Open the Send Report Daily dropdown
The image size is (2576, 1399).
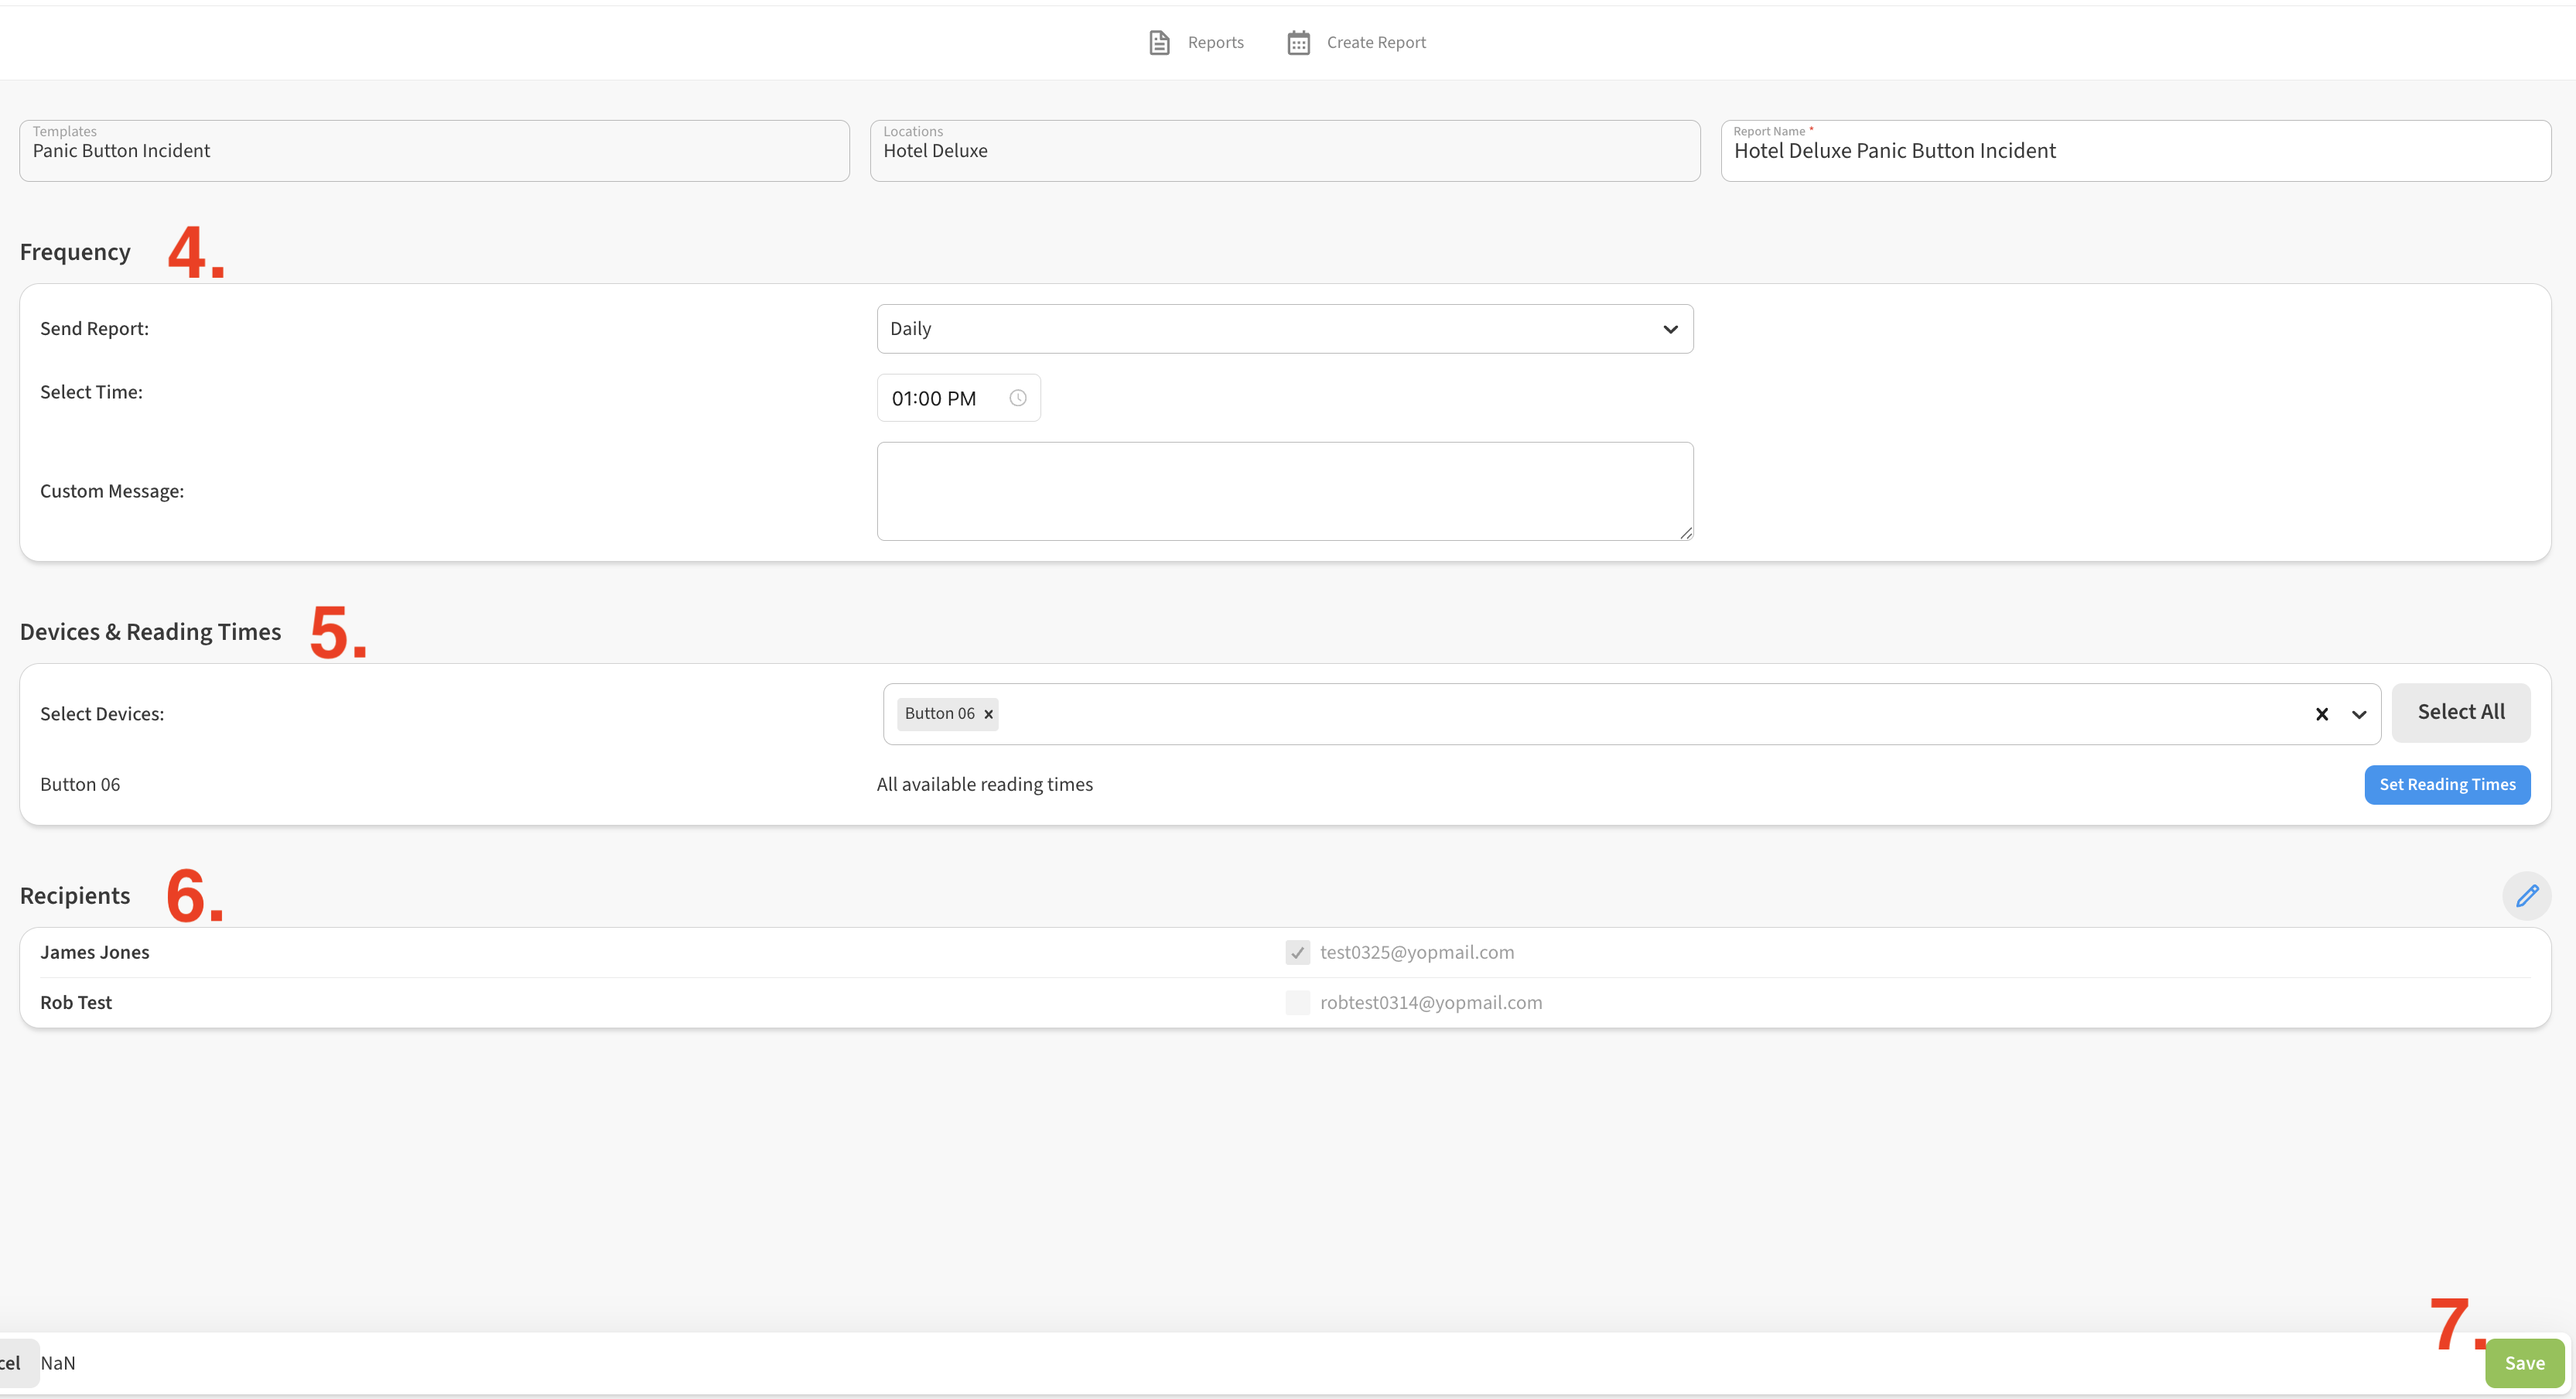click(x=1284, y=329)
